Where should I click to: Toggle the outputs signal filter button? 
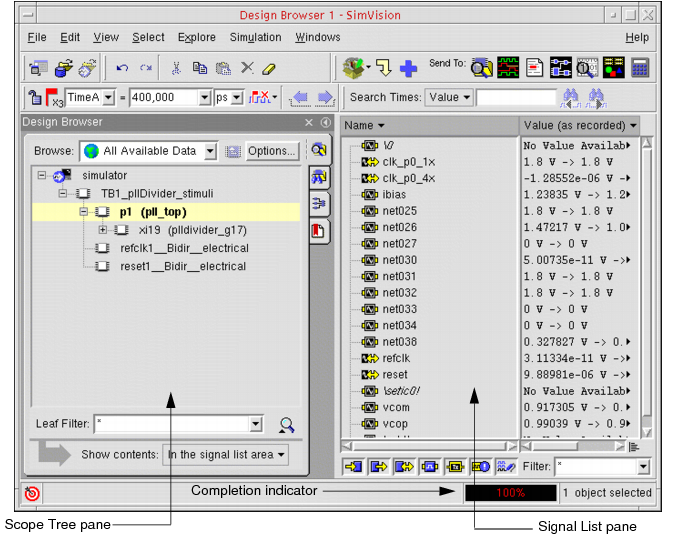[380, 466]
